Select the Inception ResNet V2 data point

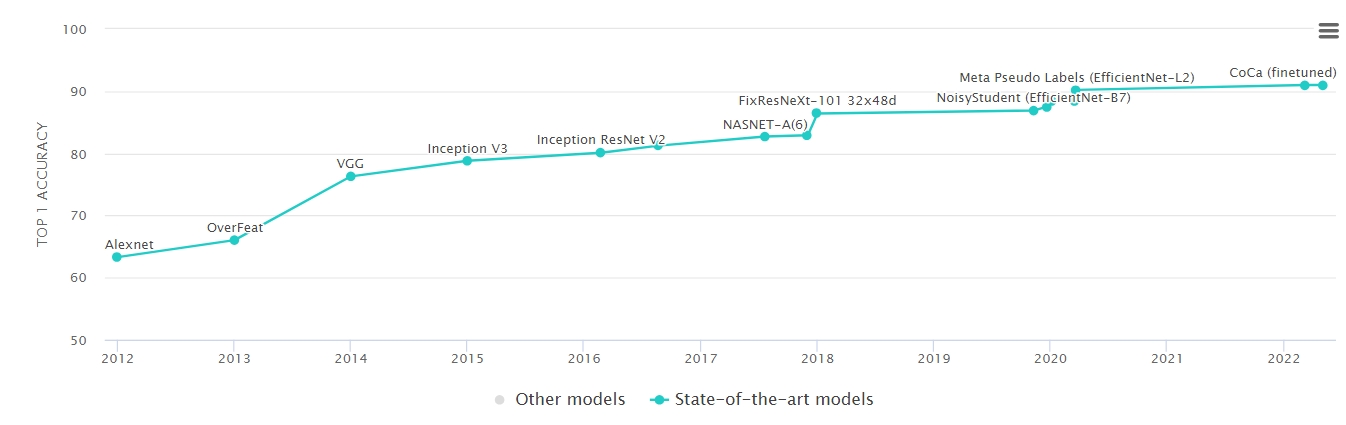point(600,153)
